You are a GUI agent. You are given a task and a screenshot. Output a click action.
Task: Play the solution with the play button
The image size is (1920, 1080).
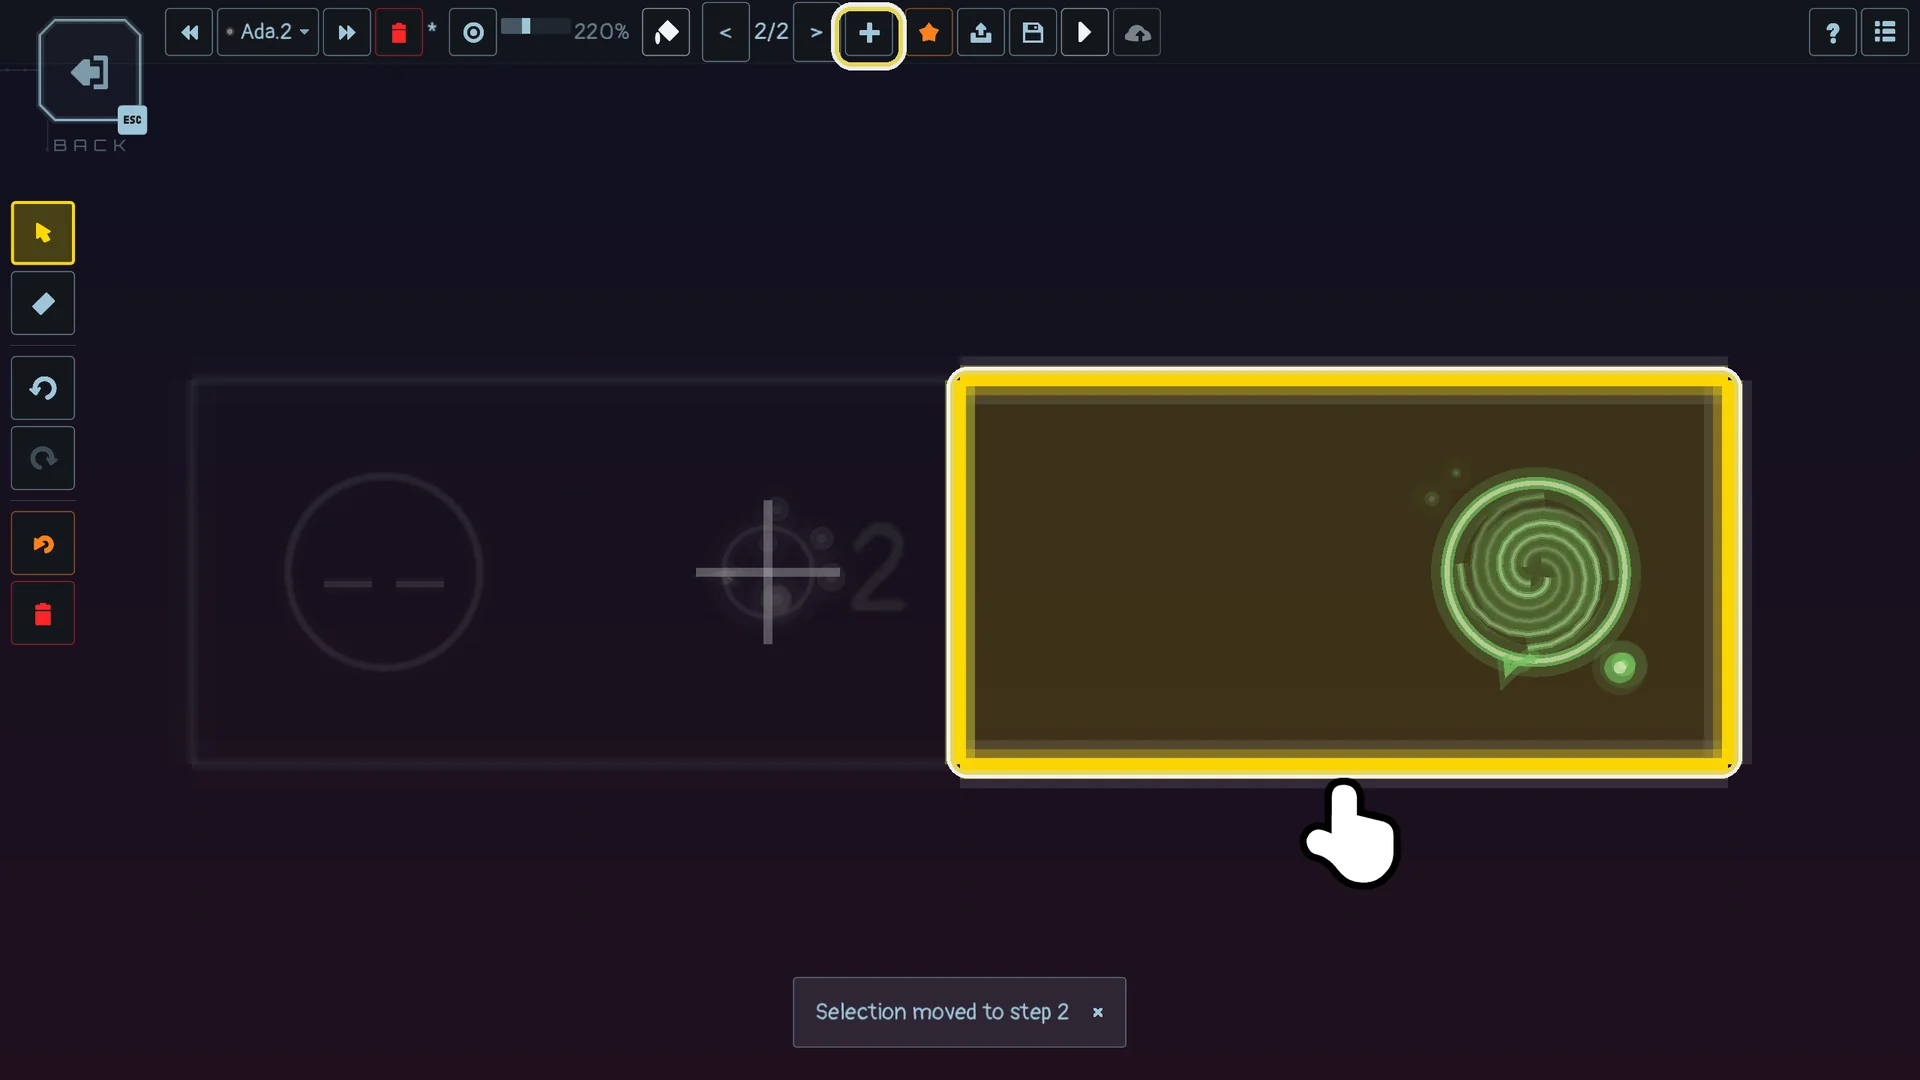(1085, 33)
